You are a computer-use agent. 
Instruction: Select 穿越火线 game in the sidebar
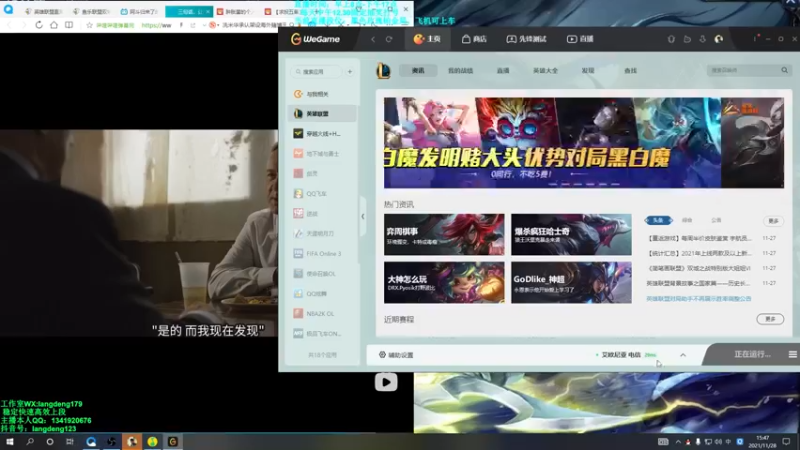[322, 134]
